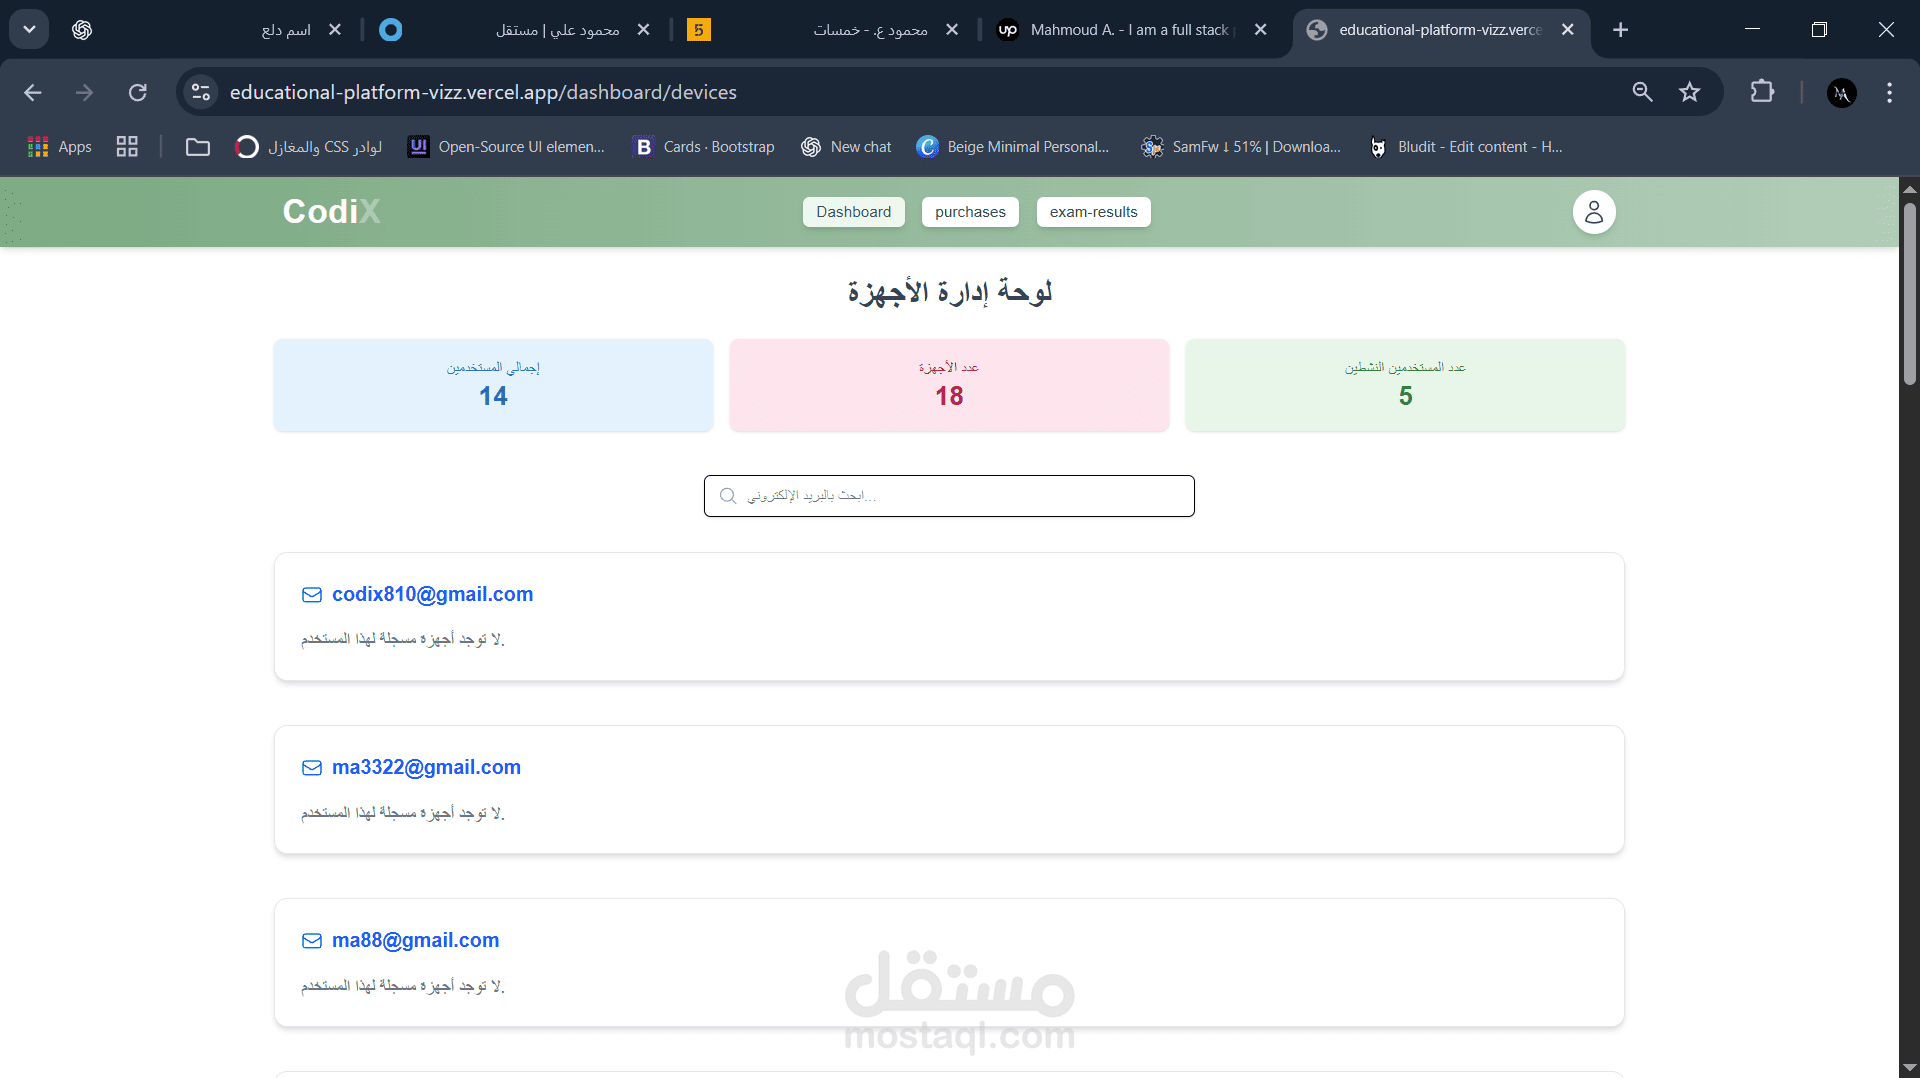This screenshot has width=1920, height=1078.
Task: Click the browser reload icon
Action: click(x=138, y=93)
